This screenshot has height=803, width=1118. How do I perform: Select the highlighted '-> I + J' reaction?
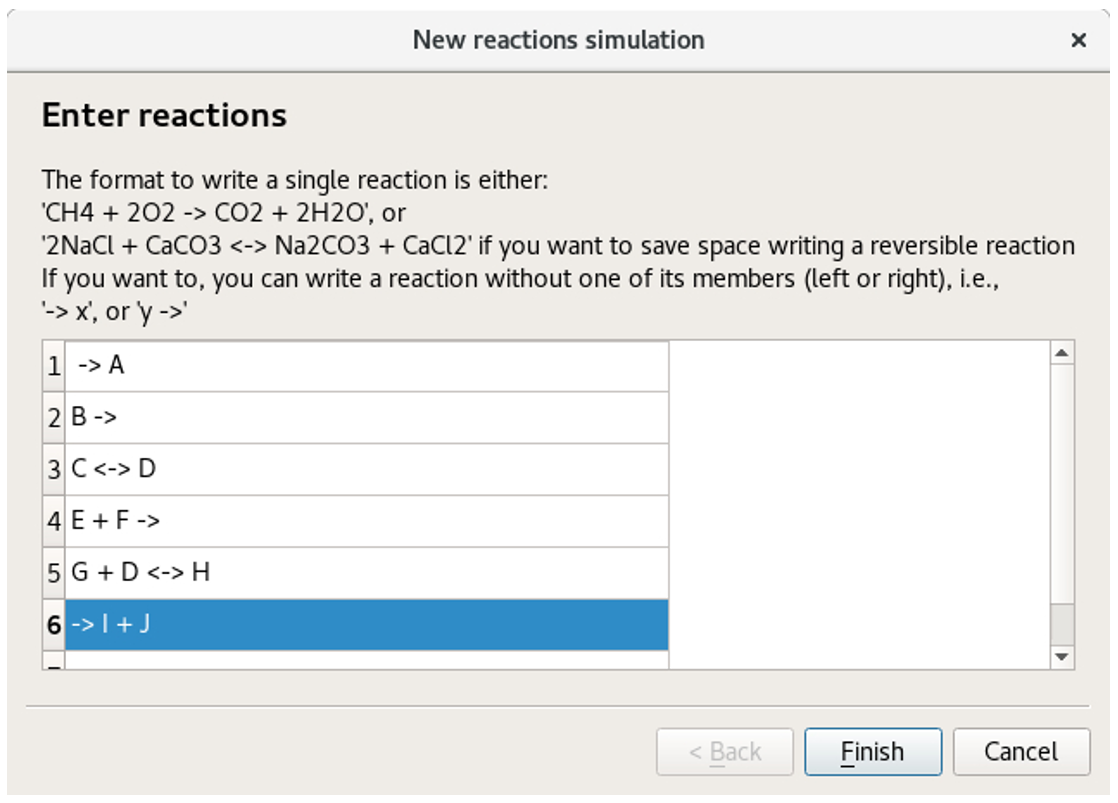point(300,624)
